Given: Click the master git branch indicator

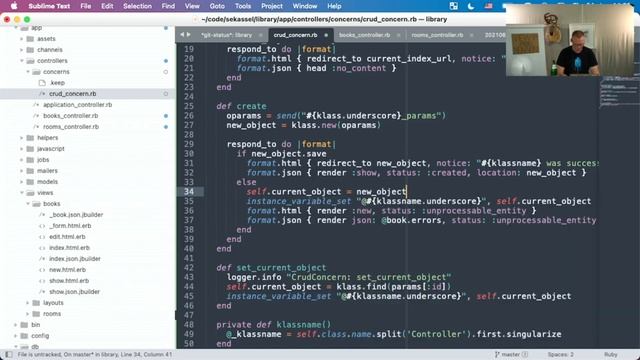Looking at the screenshot, I should [511, 355].
